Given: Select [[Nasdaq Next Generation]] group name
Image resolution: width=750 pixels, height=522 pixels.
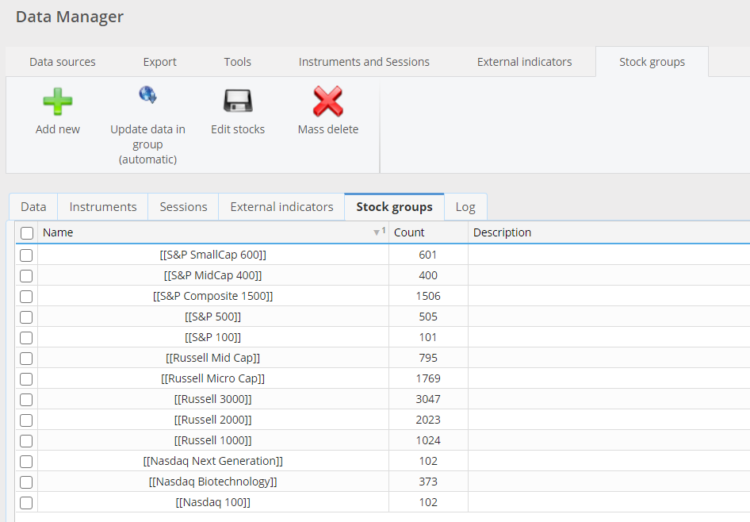Looking at the screenshot, I should (x=213, y=461).
